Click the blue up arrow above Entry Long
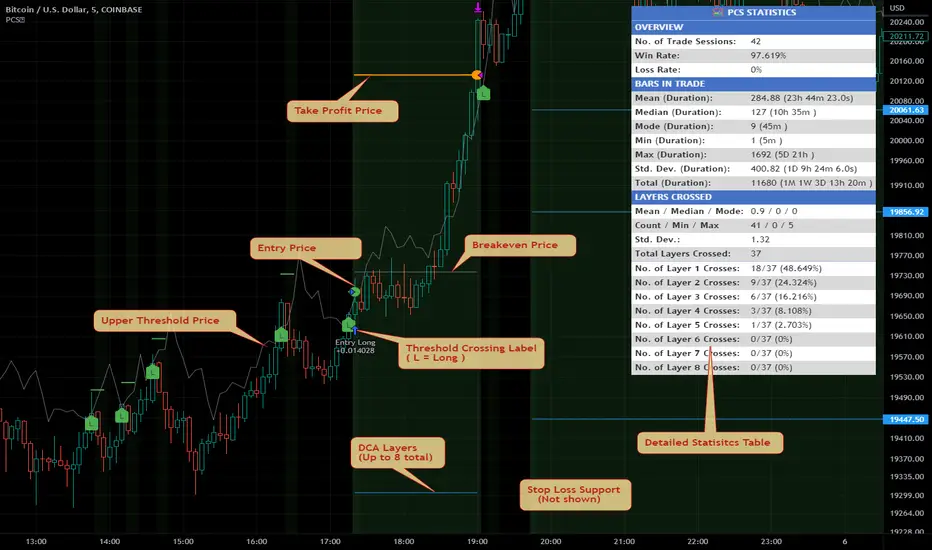Image resolution: width=932 pixels, height=550 pixels. tap(355, 331)
